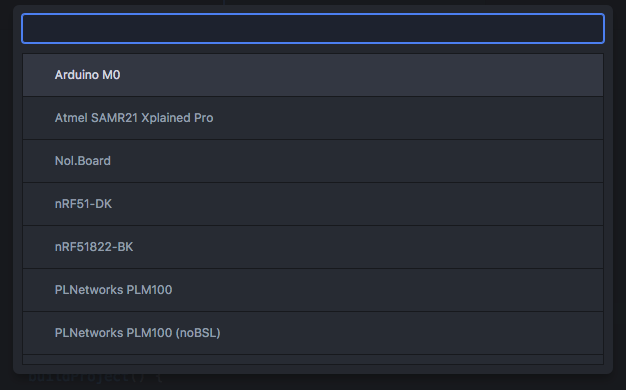This screenshot has height=390, width=626.
Task: Focus the board search input field
Action: pyautogui.click(x=313, y=28)
